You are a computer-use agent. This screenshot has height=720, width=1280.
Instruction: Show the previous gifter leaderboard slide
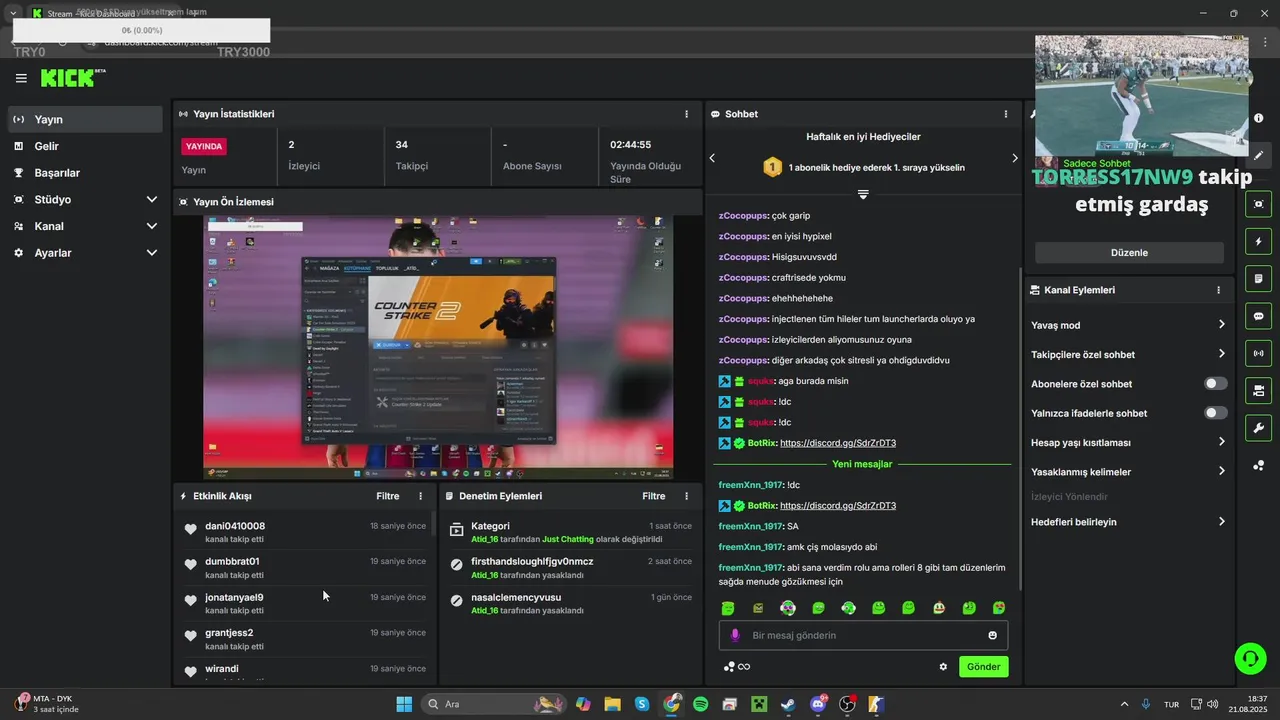tap(712, 158)
